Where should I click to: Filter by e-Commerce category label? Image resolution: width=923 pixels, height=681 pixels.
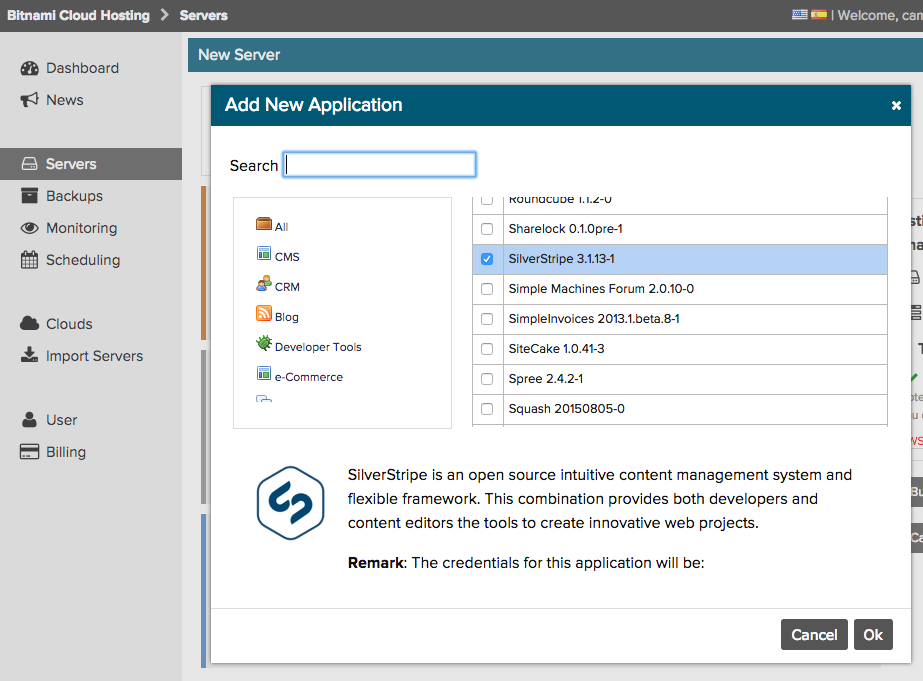click(x=308, y=377)
